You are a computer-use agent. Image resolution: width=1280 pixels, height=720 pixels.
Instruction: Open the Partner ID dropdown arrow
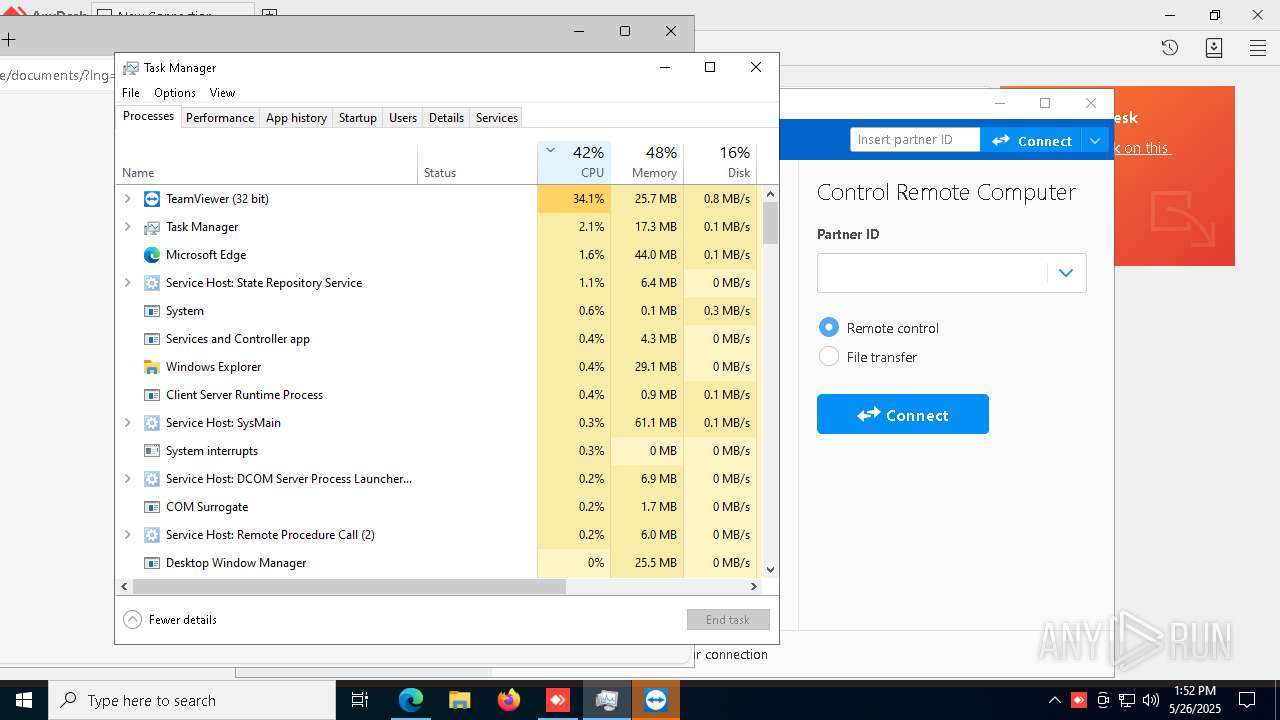pos(1066,273)
